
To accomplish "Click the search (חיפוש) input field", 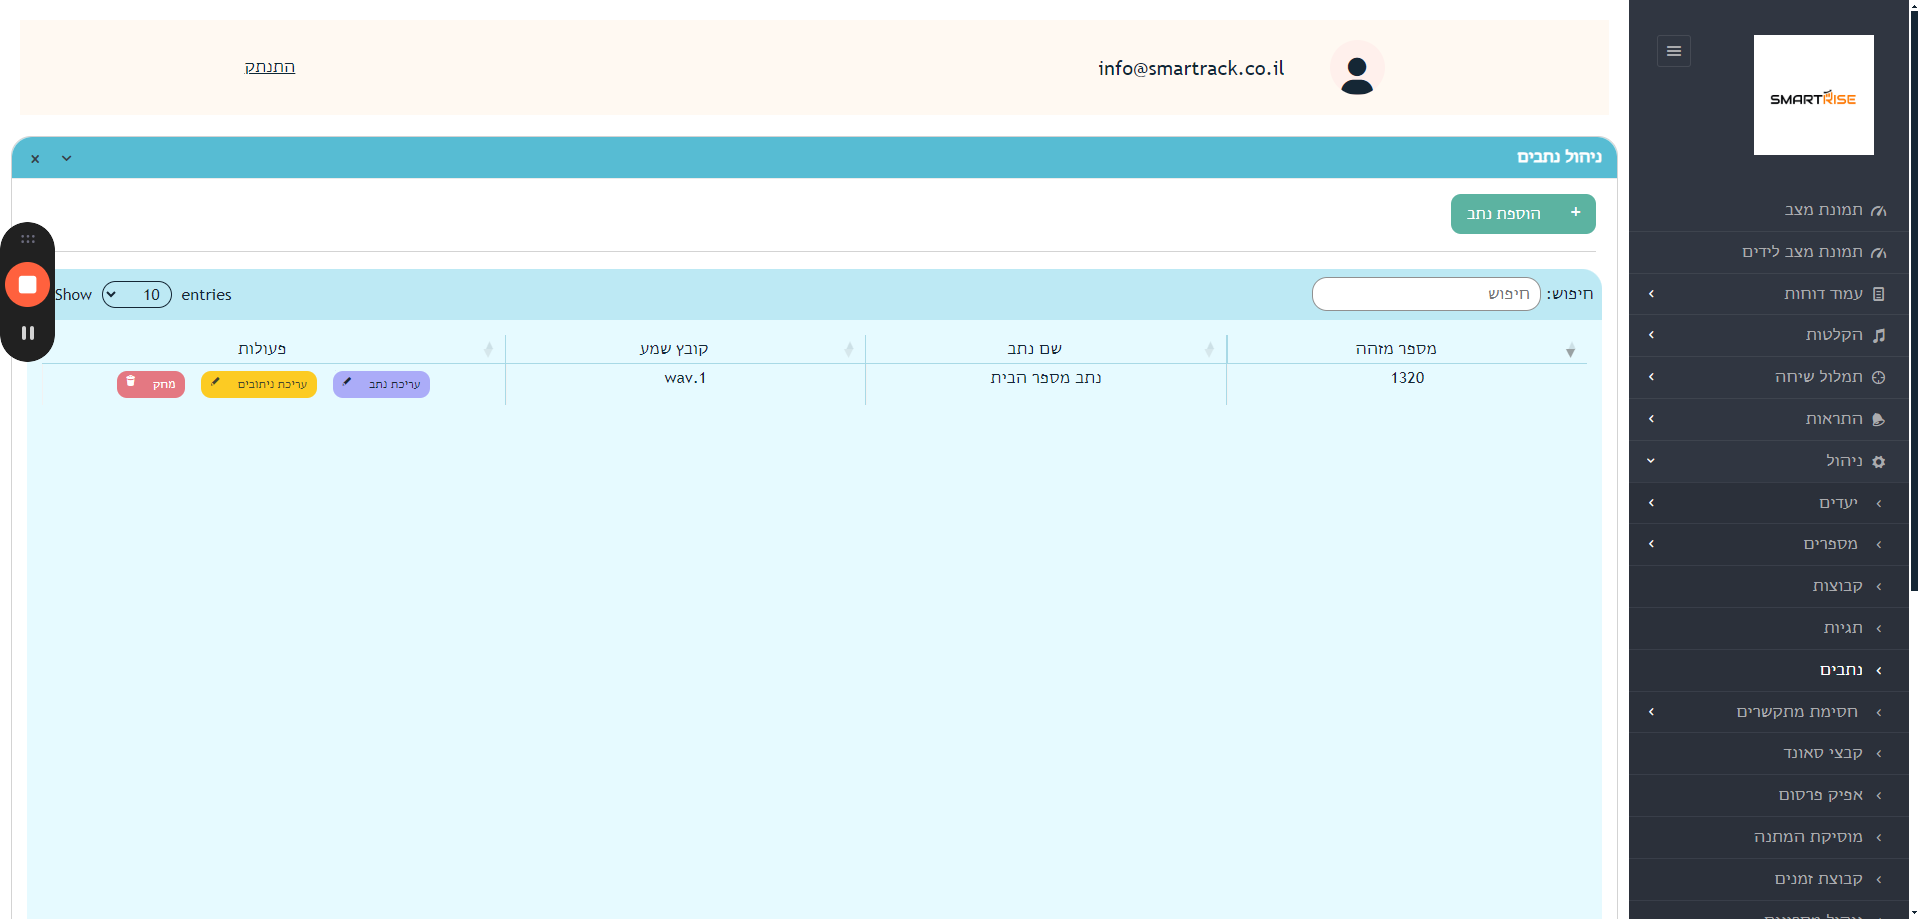I will [x=1425, y=294].
